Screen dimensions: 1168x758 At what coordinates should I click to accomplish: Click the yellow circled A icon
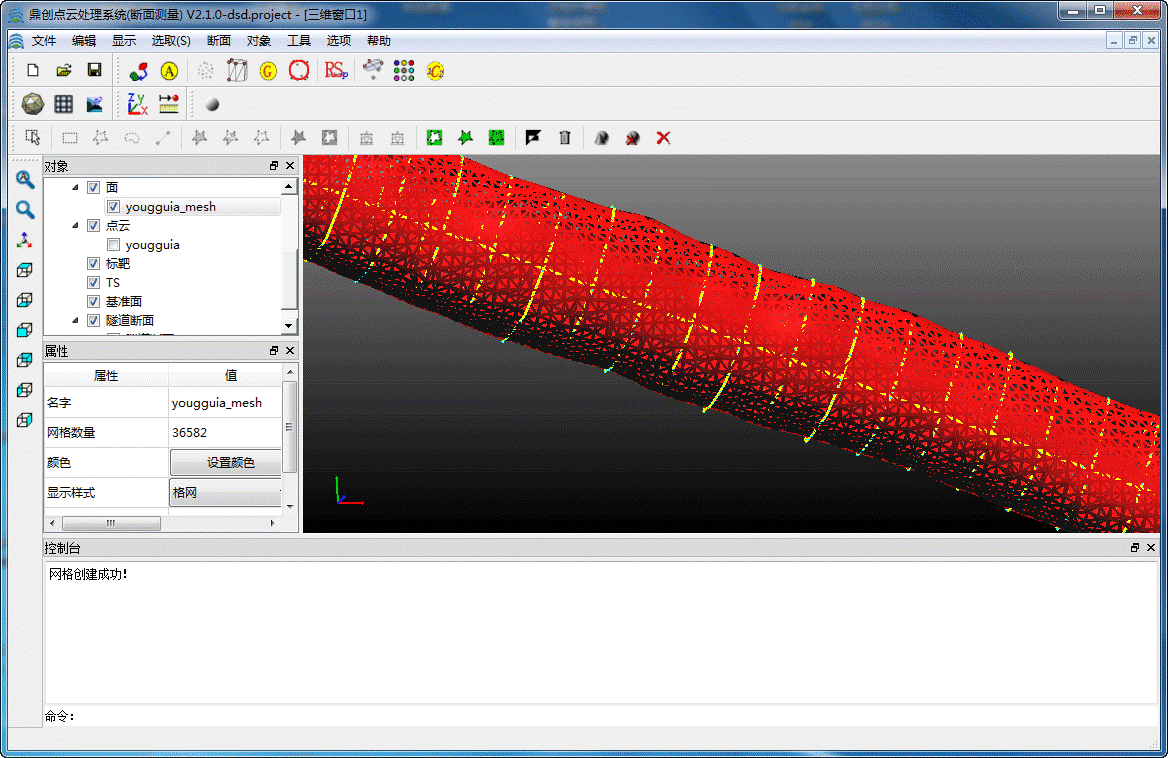(x=169, y=71)
